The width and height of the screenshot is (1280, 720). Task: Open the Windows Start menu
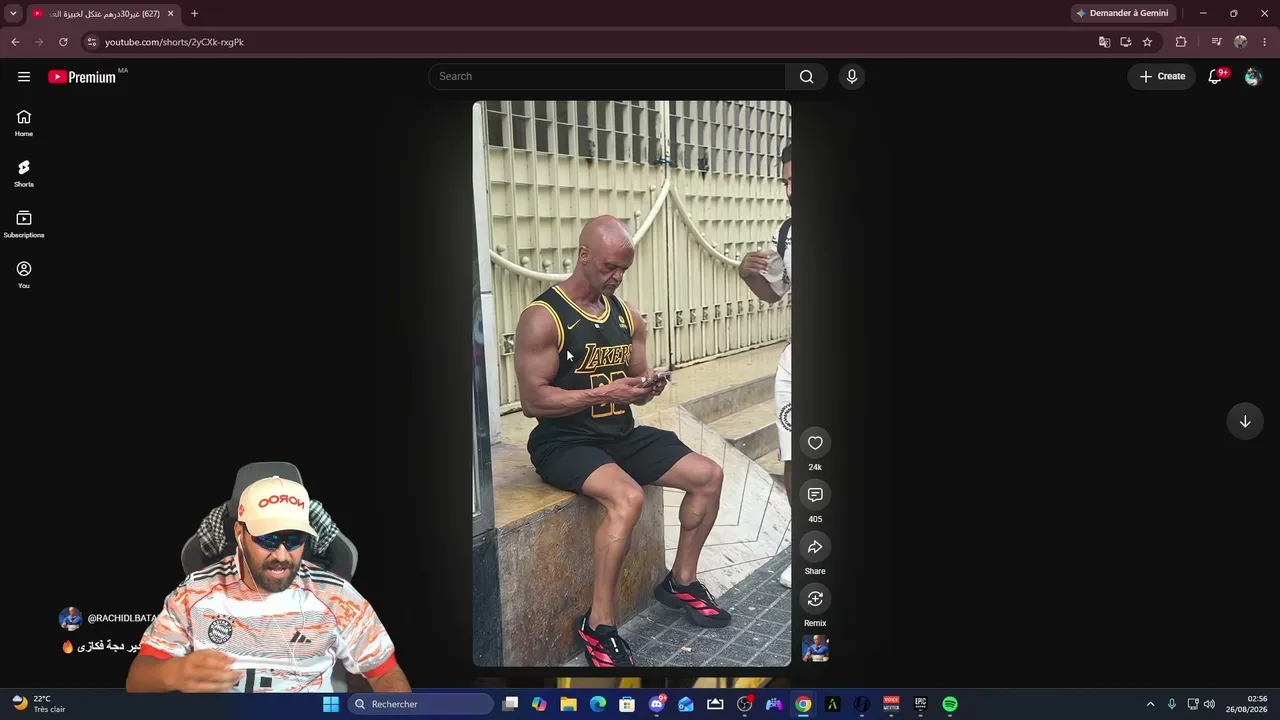point(331,704)
